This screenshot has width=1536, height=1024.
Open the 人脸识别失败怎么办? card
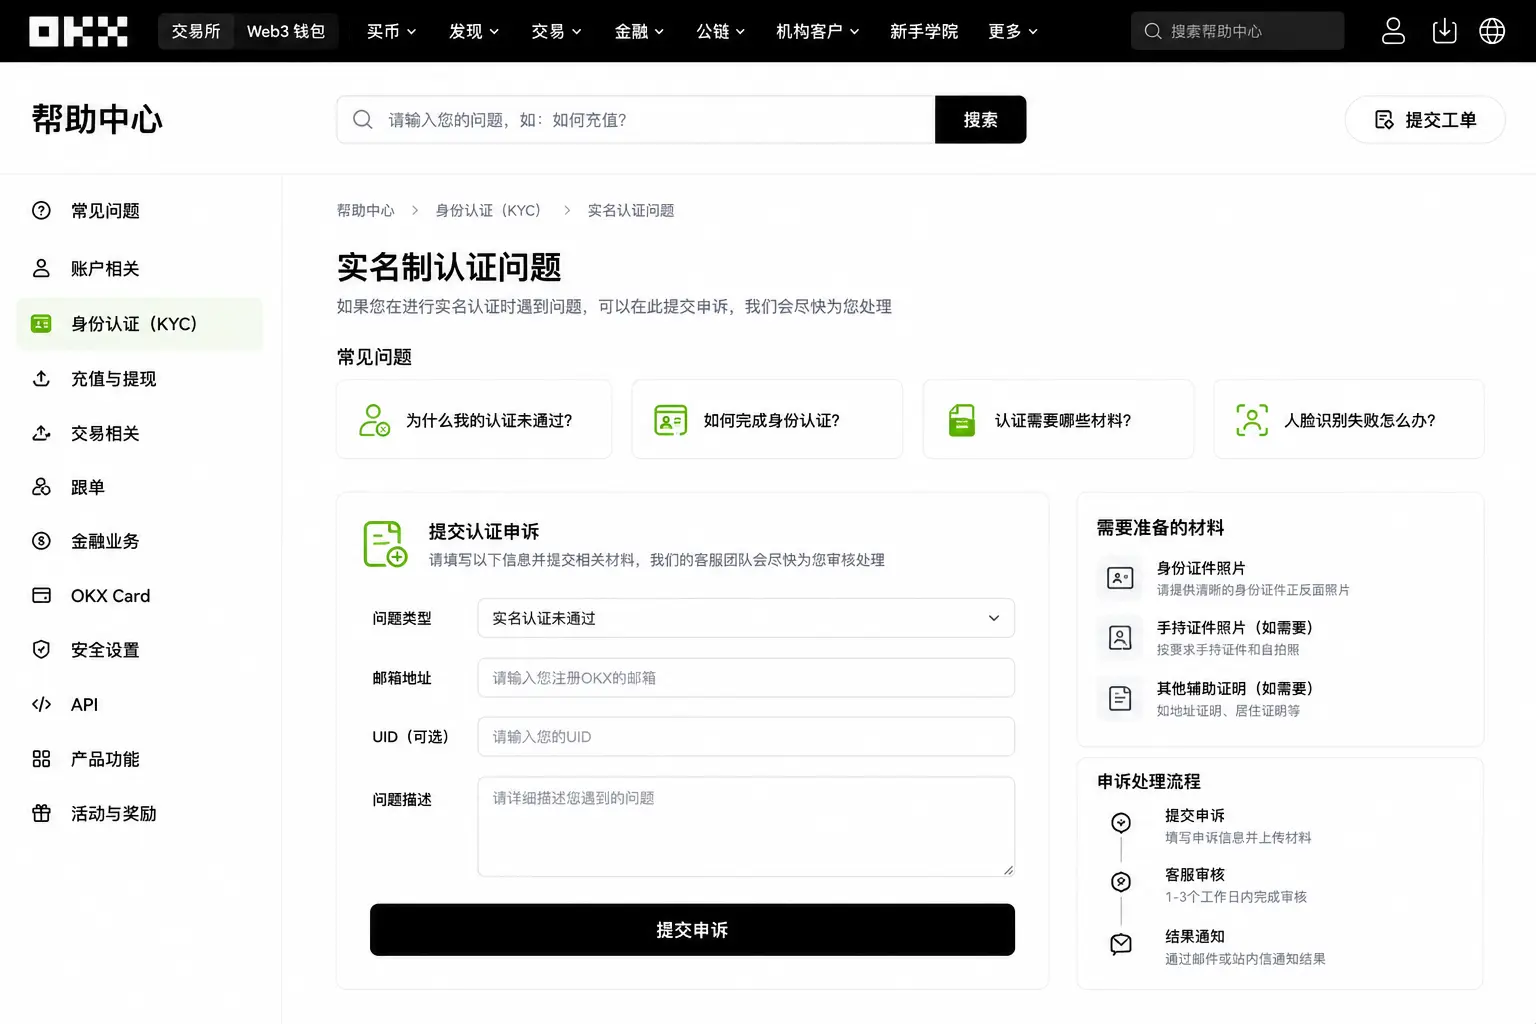pos(1349,420)
